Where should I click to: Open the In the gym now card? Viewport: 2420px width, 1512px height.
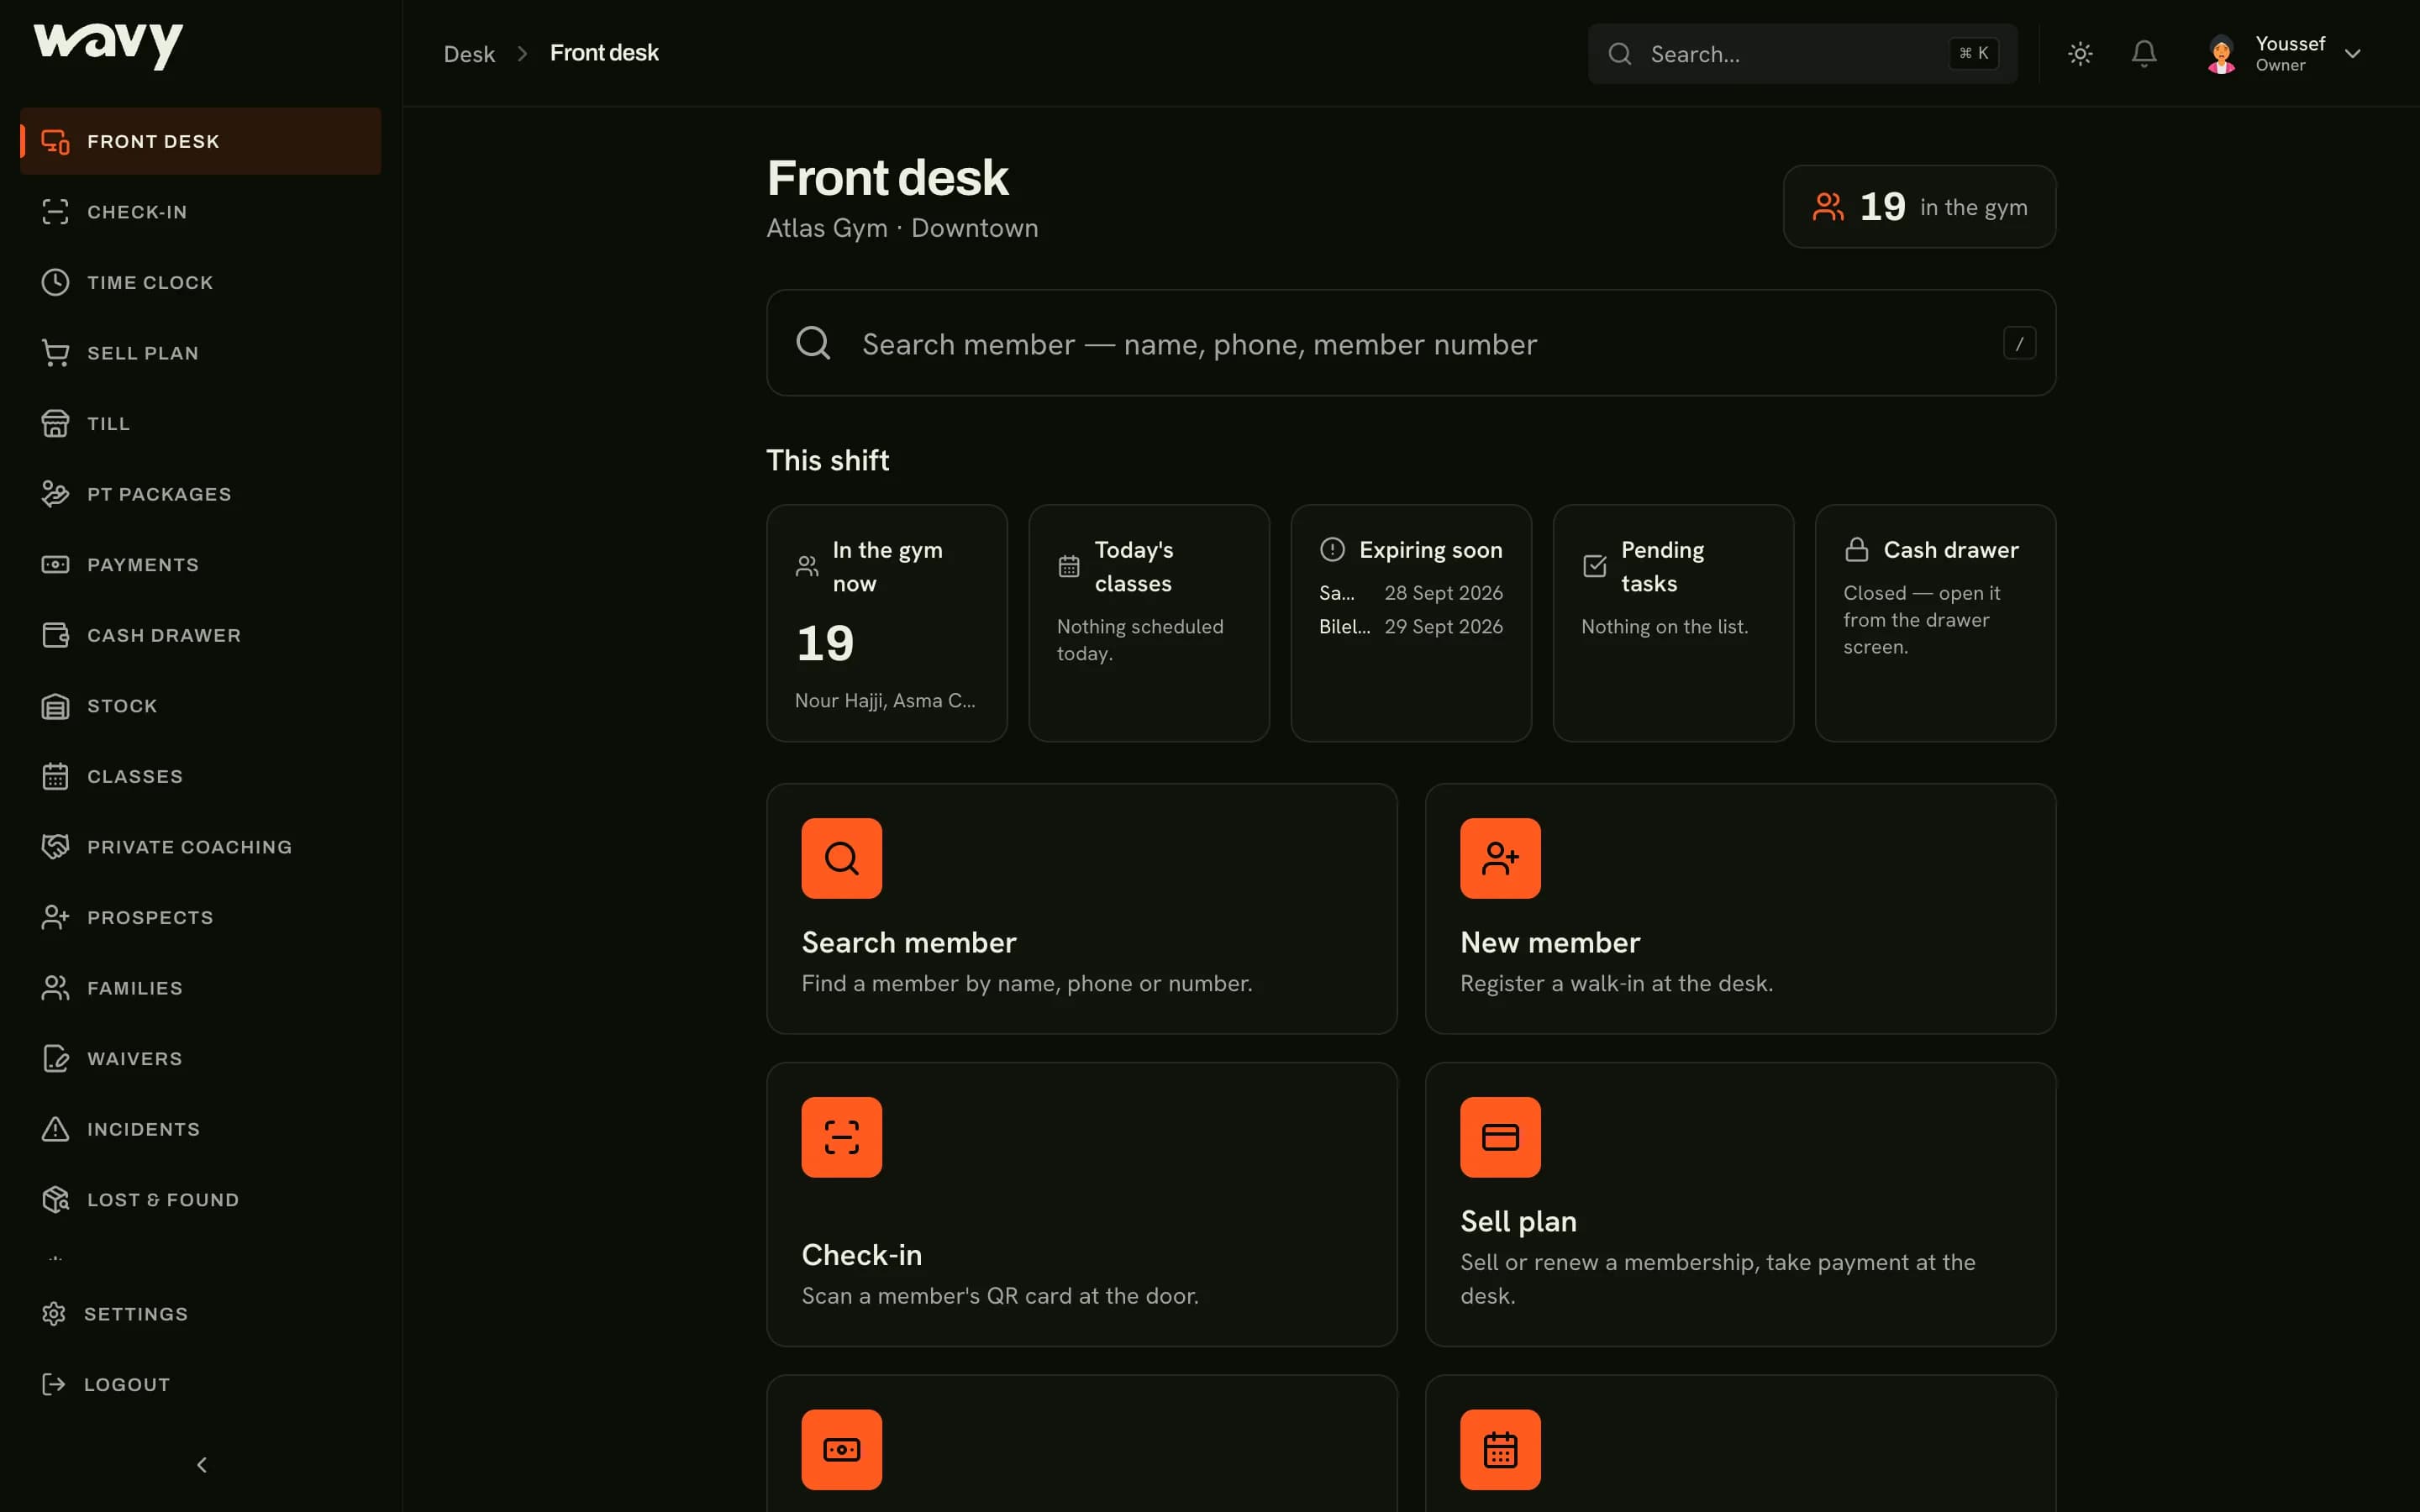coord(887,623)
